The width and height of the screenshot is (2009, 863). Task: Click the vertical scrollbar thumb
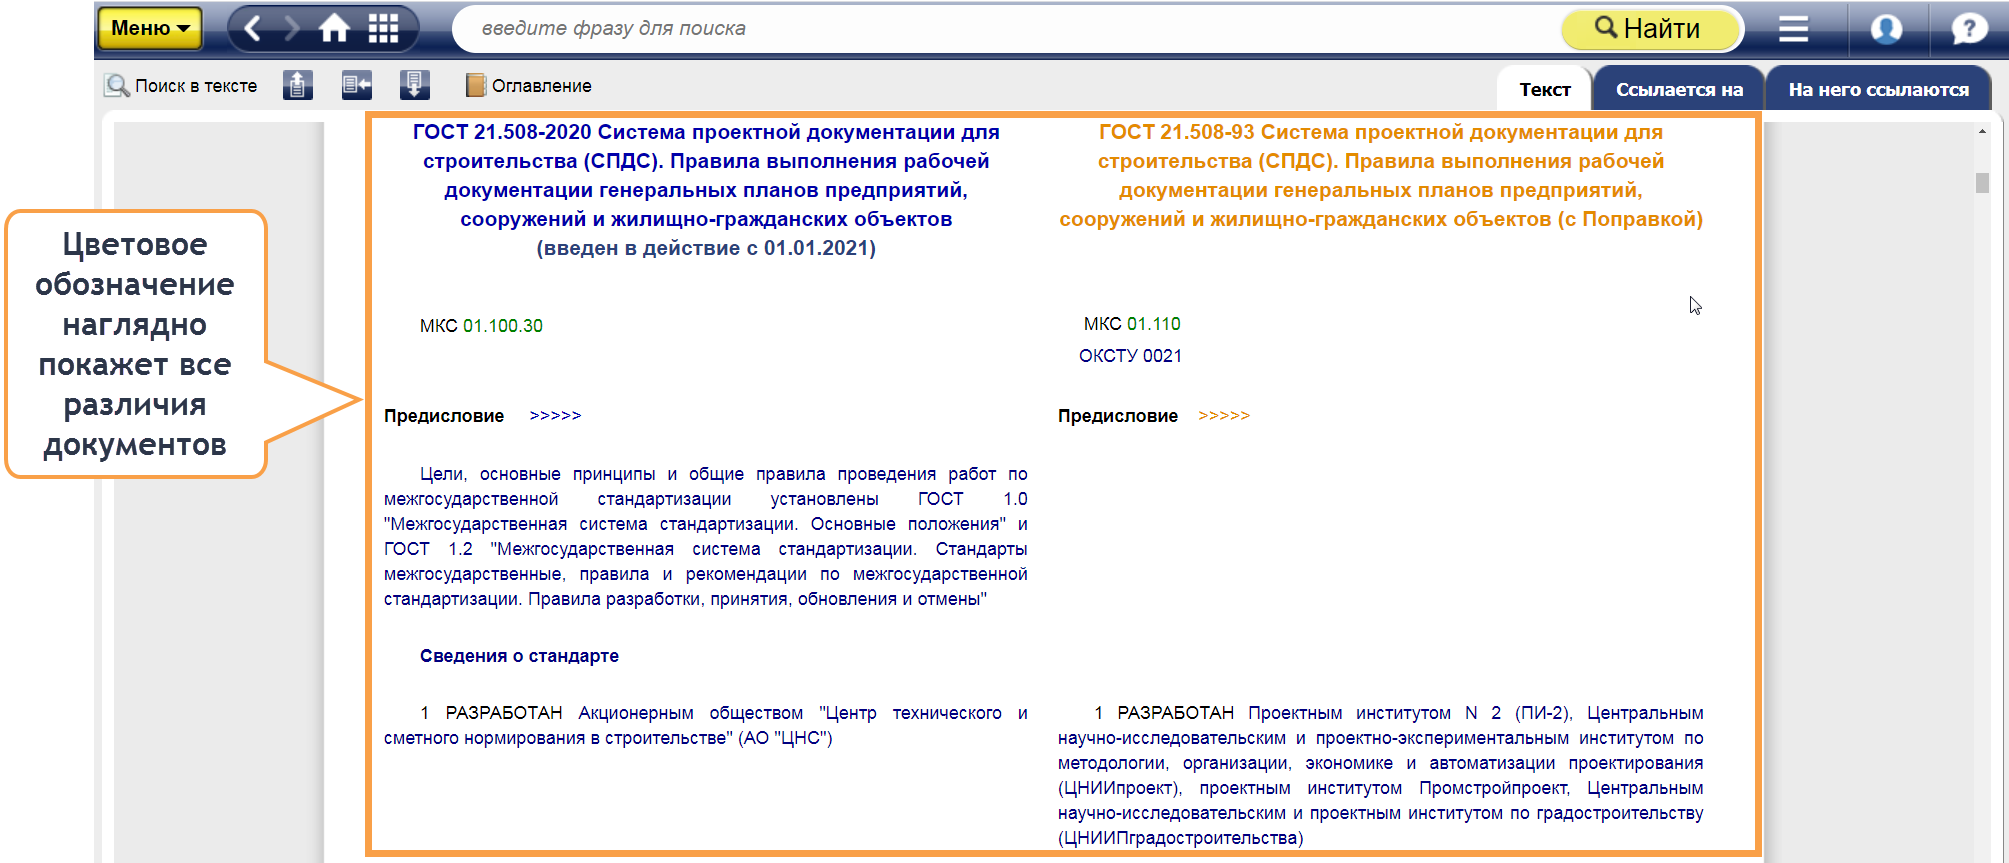tap(1982, 183)
